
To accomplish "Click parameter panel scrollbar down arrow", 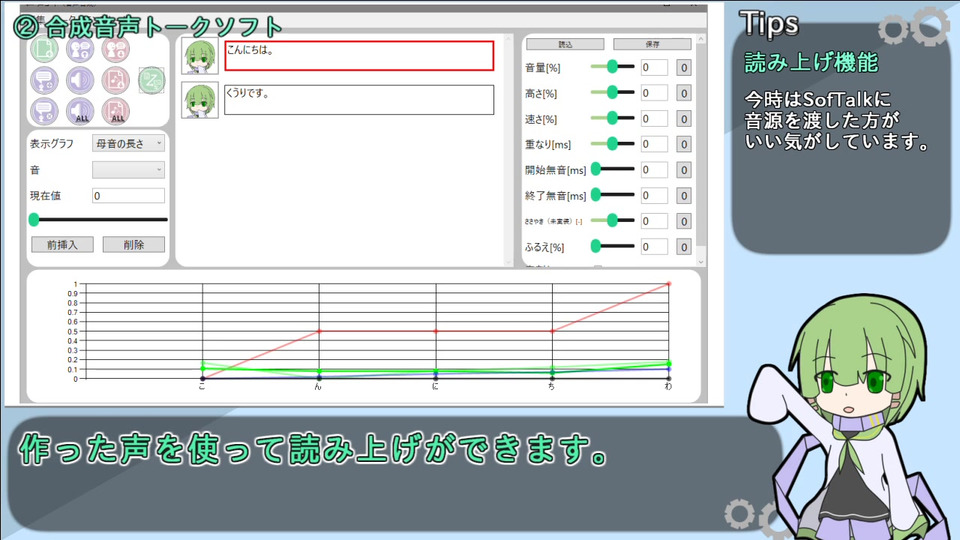I will (701, 261).
